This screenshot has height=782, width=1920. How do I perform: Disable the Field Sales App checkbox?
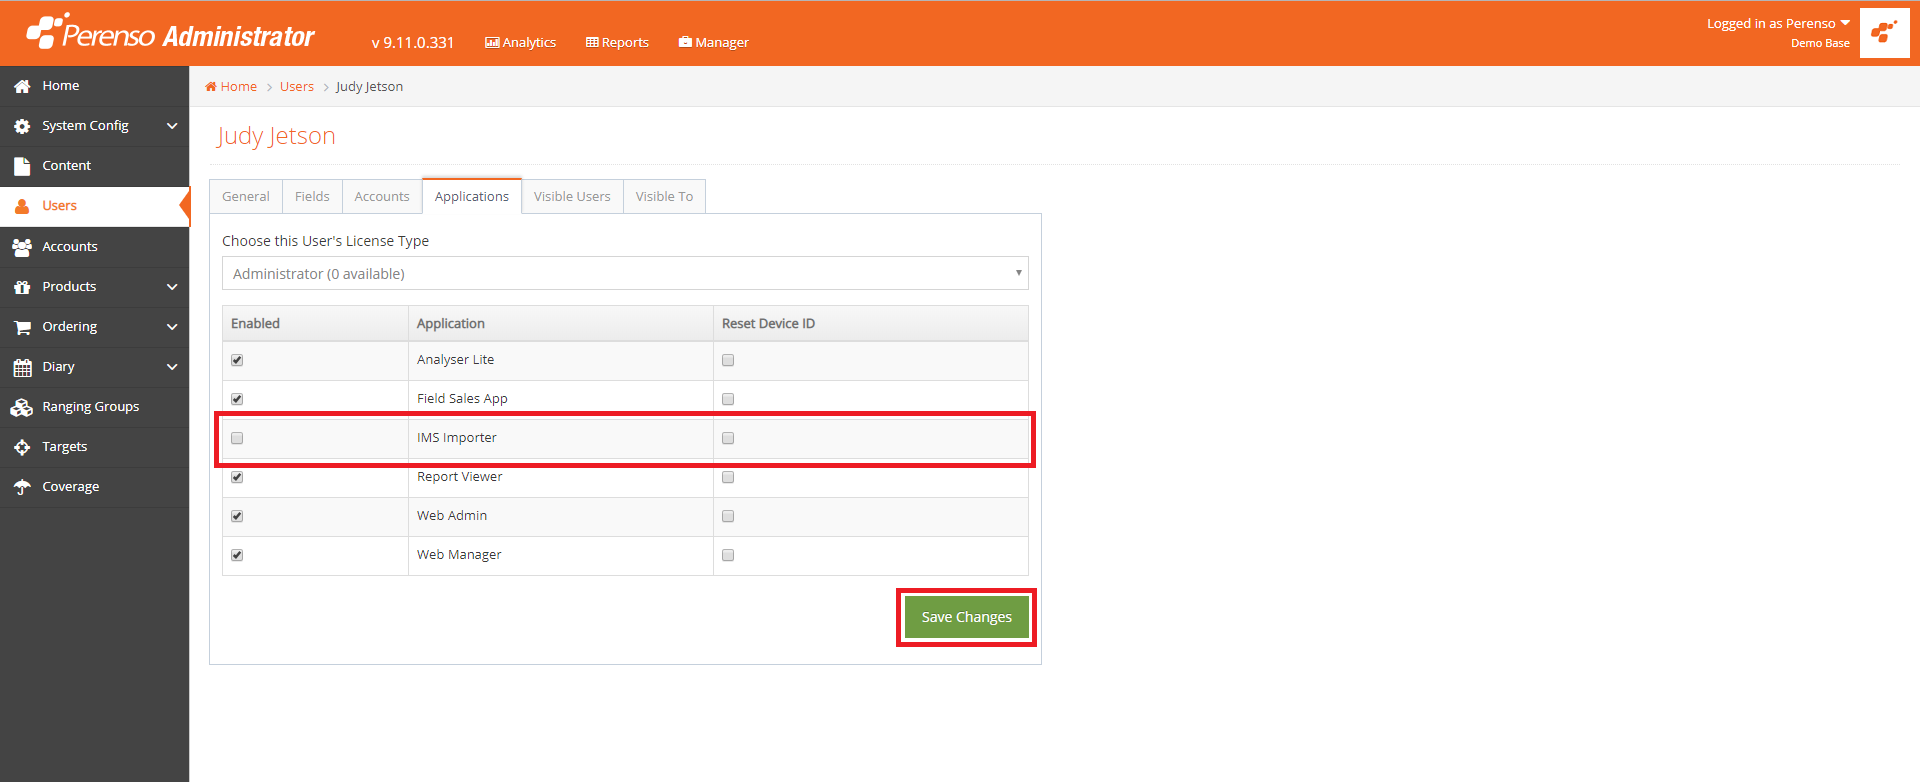pyautogui.click(x=237, y=399)
